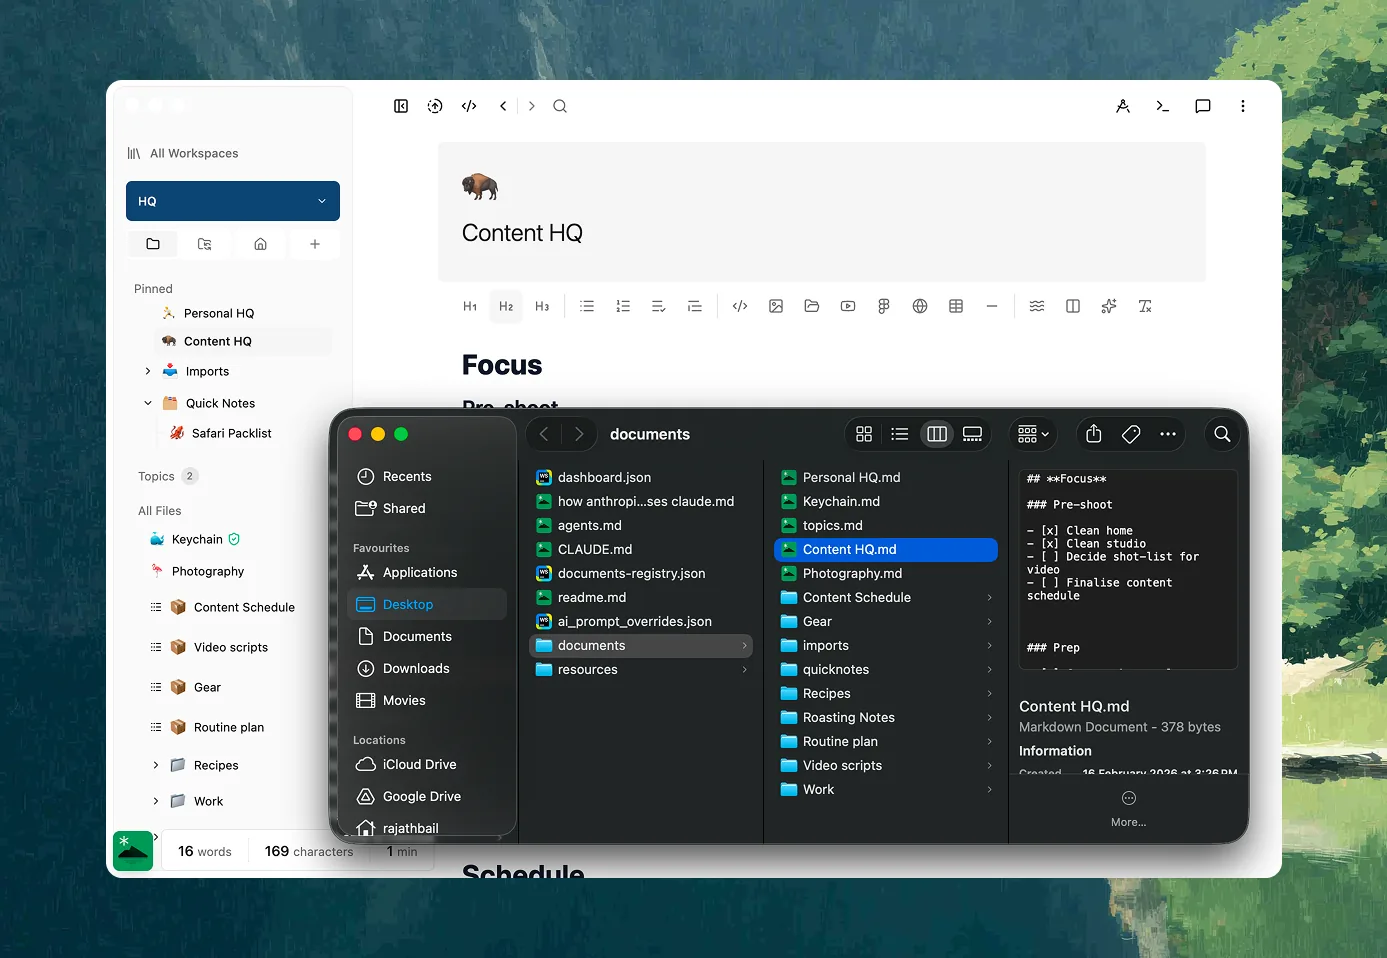Select the home tab under HQ
The height and width of the screenshot is (958, 1387).
[260, 244]
